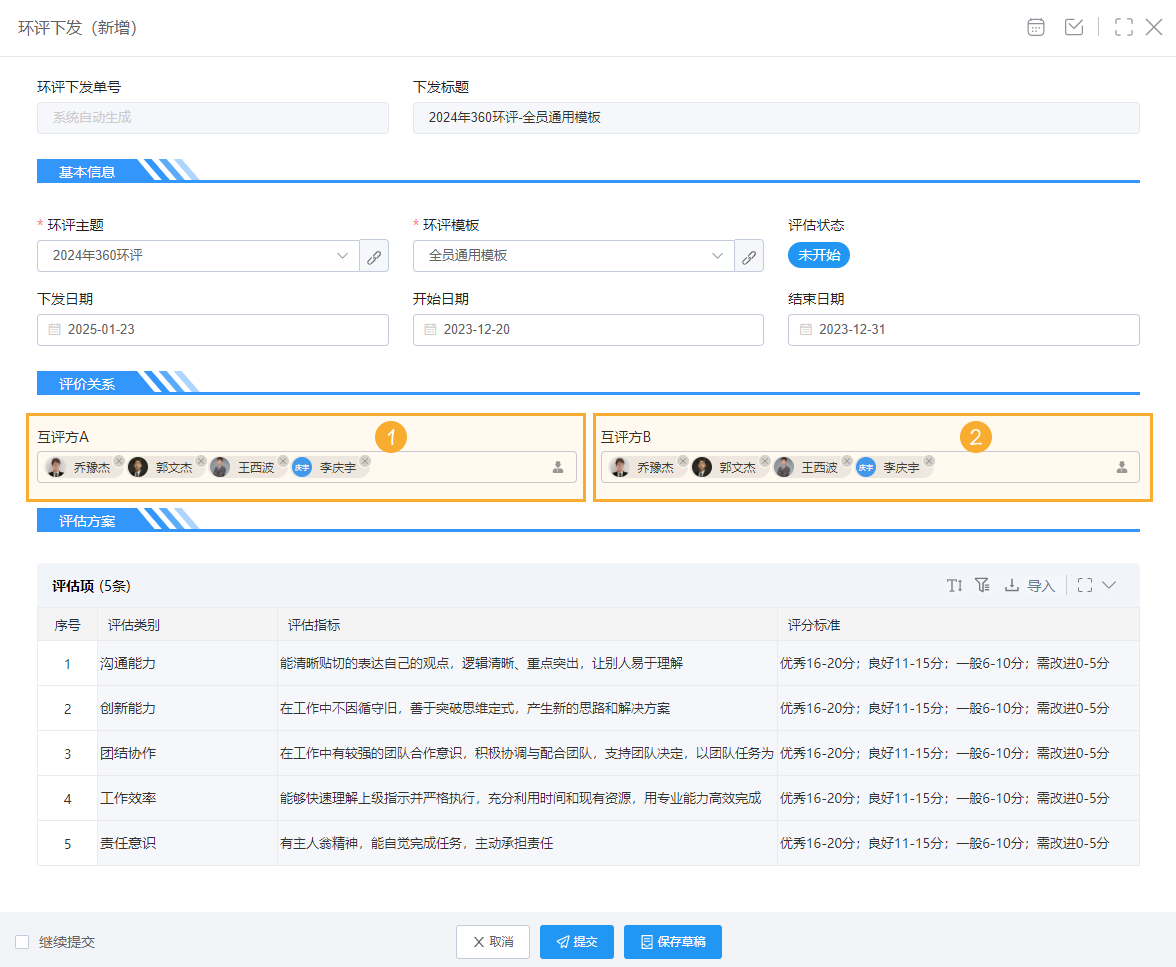Open the 全员通用模板 dropdown
This screenshot has height=967, width=1176.
719,255
